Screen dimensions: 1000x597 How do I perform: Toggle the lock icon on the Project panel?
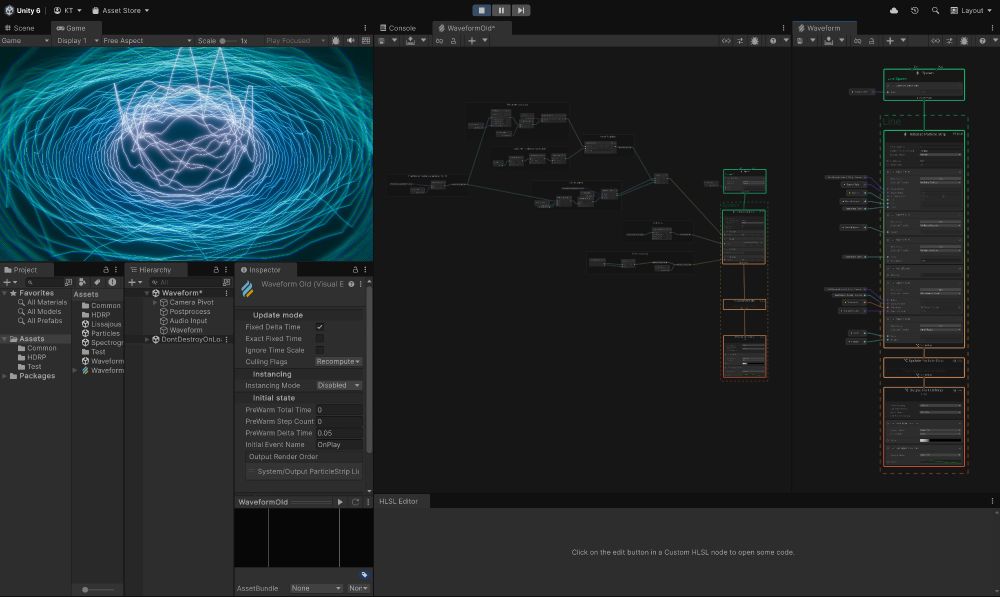pyautogui.click(x=106, y=270)
